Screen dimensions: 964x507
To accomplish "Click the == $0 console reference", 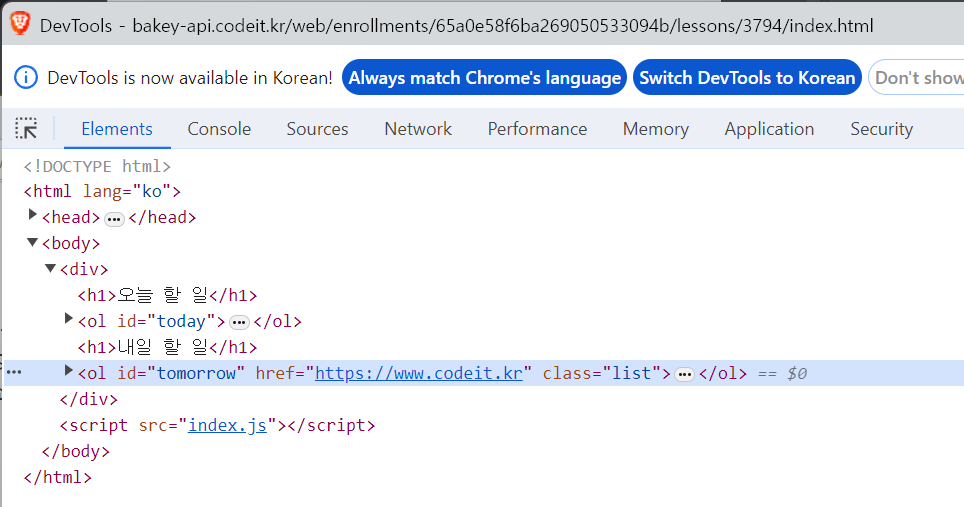I will click(782, 373).
